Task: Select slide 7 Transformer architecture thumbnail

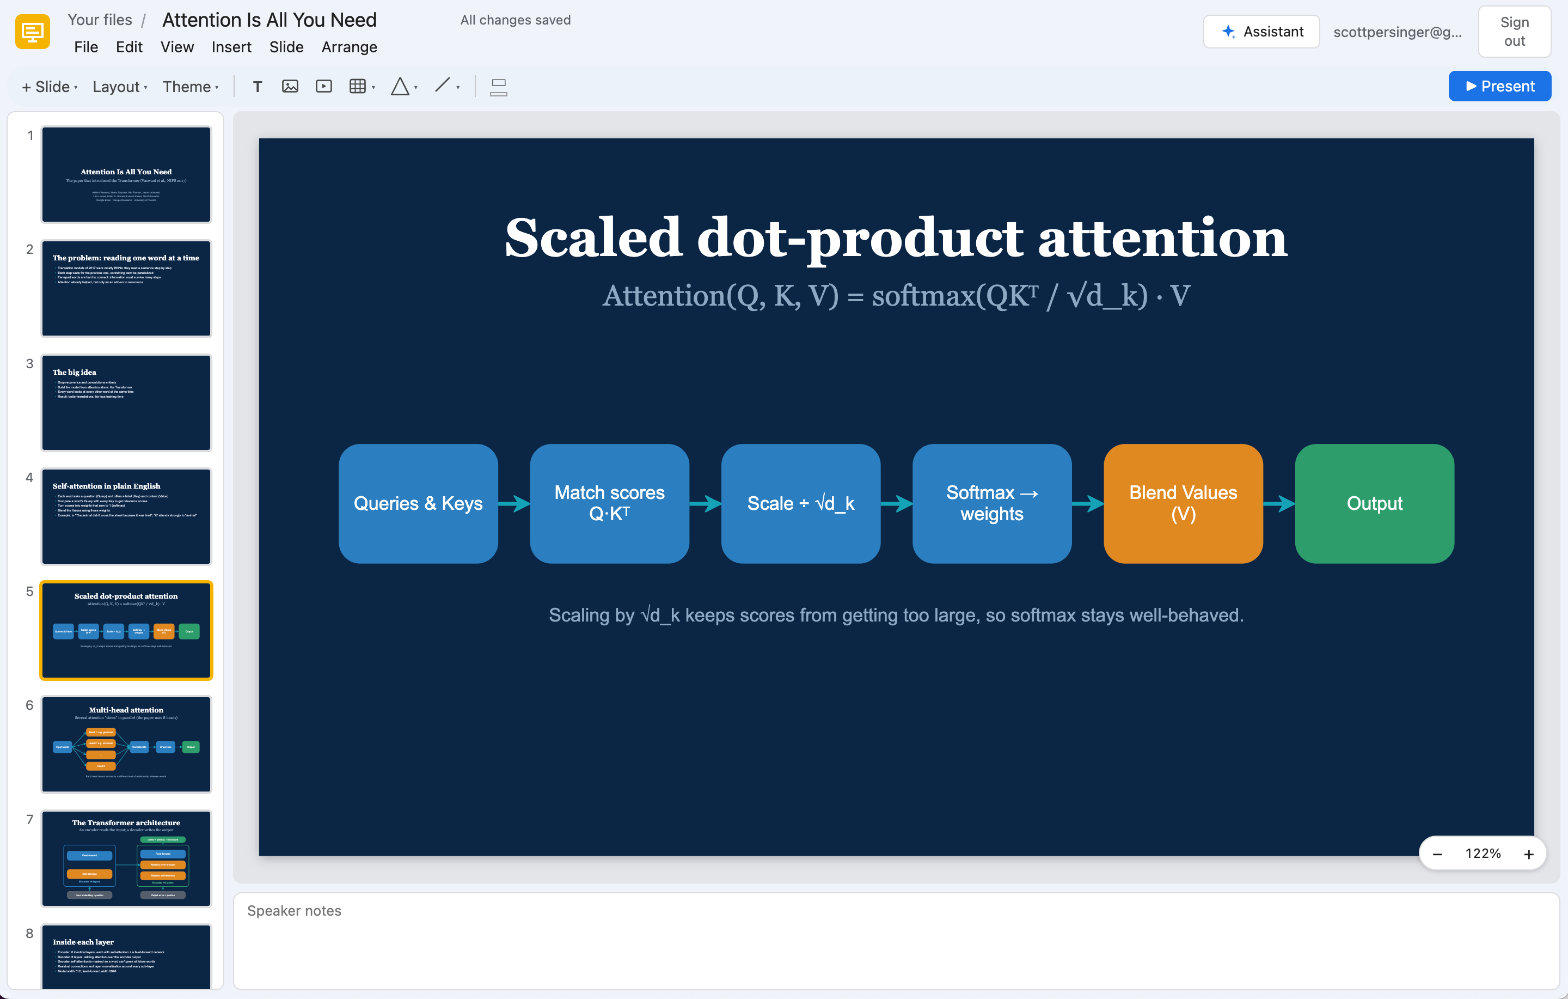Action: click(x=126, y=858)
